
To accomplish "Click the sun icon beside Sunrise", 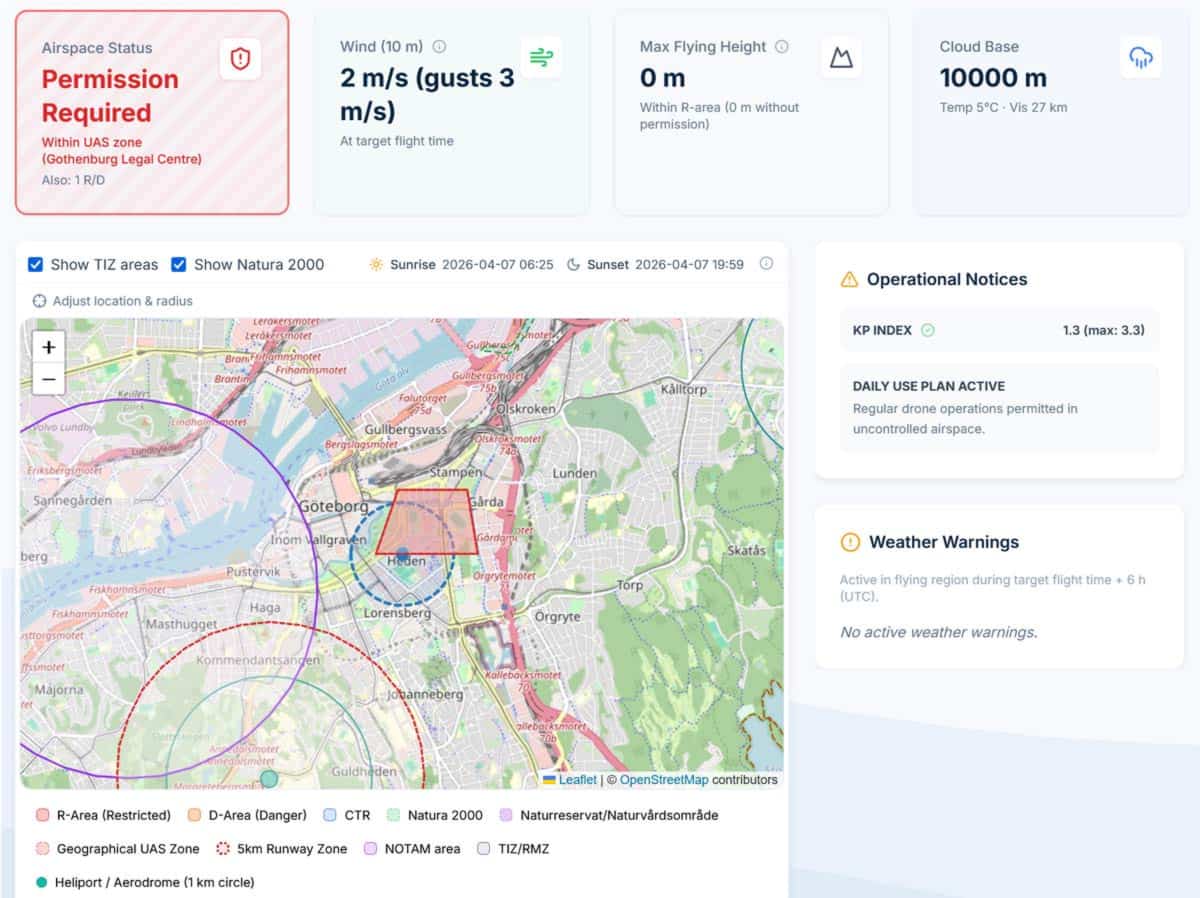I will click(x=376, y=264).
